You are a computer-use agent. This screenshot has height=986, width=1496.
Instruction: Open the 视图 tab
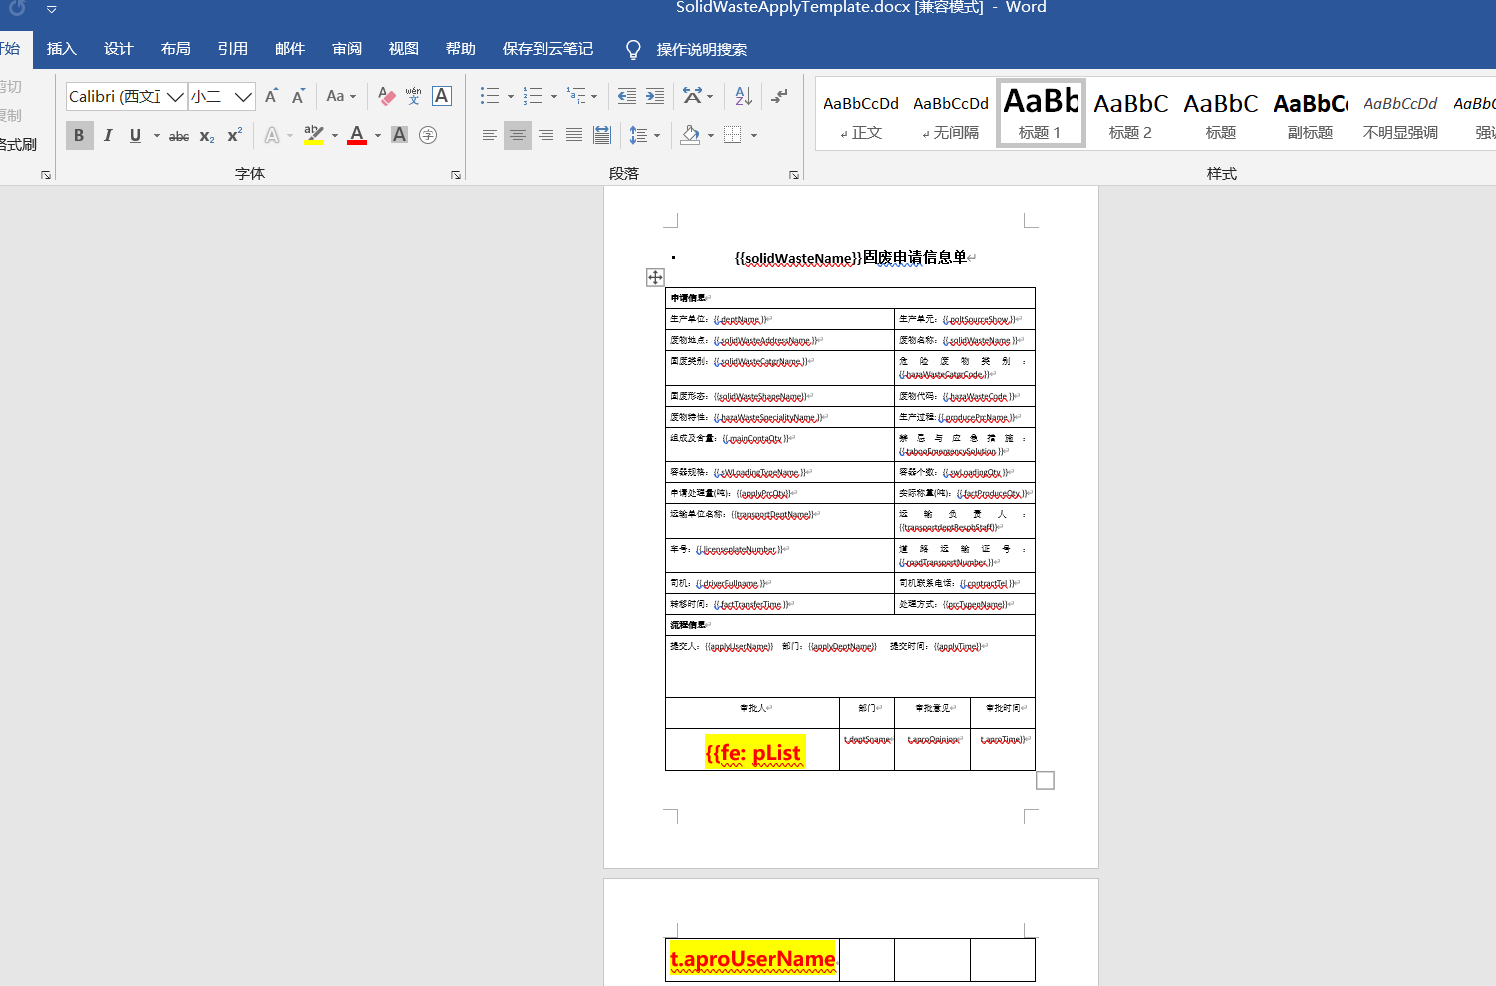(x=404, y=49)
